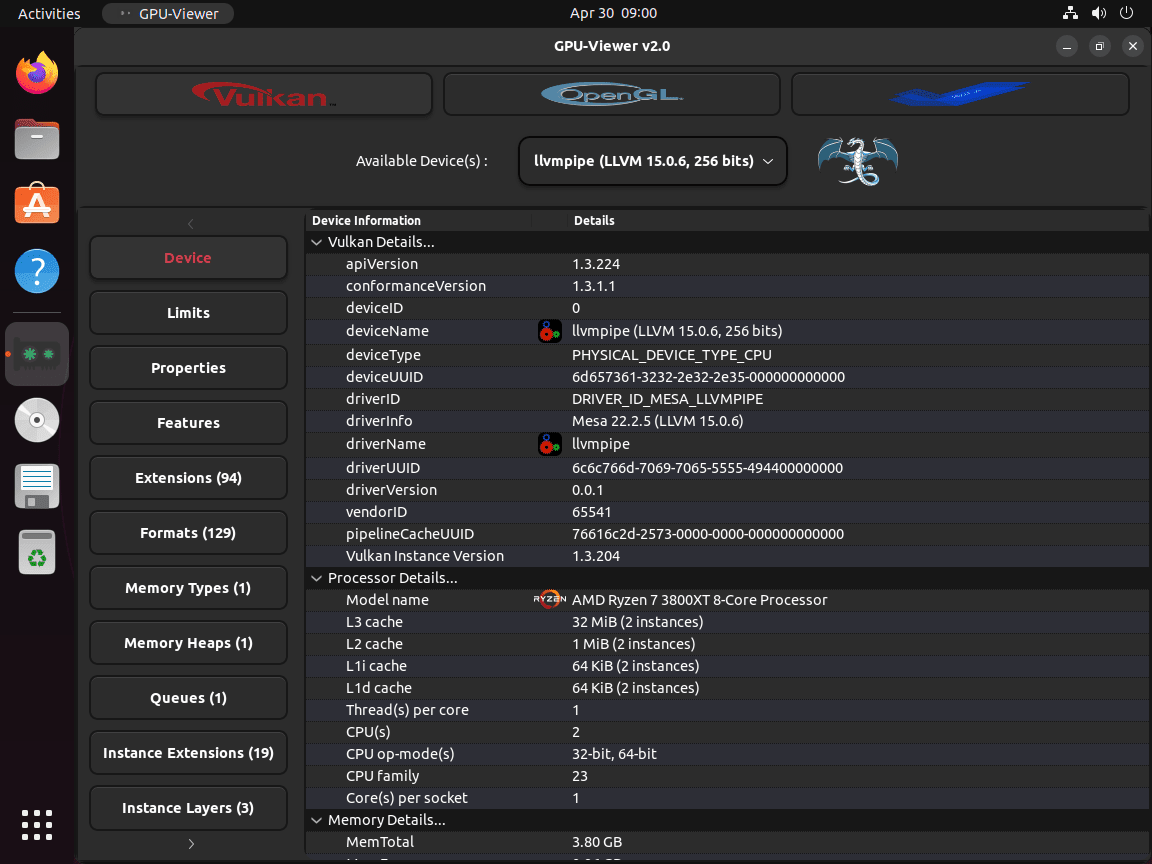Open GPU-Viewer from the Ubuntu dock
Screen dimensions: 1152x864
(x=37, y=353)
